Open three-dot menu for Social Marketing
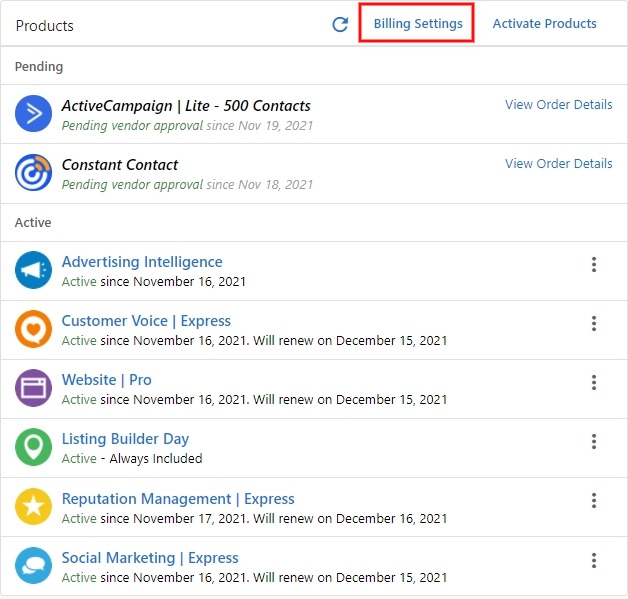Viewport: 628px width, 599px height. 594,561
